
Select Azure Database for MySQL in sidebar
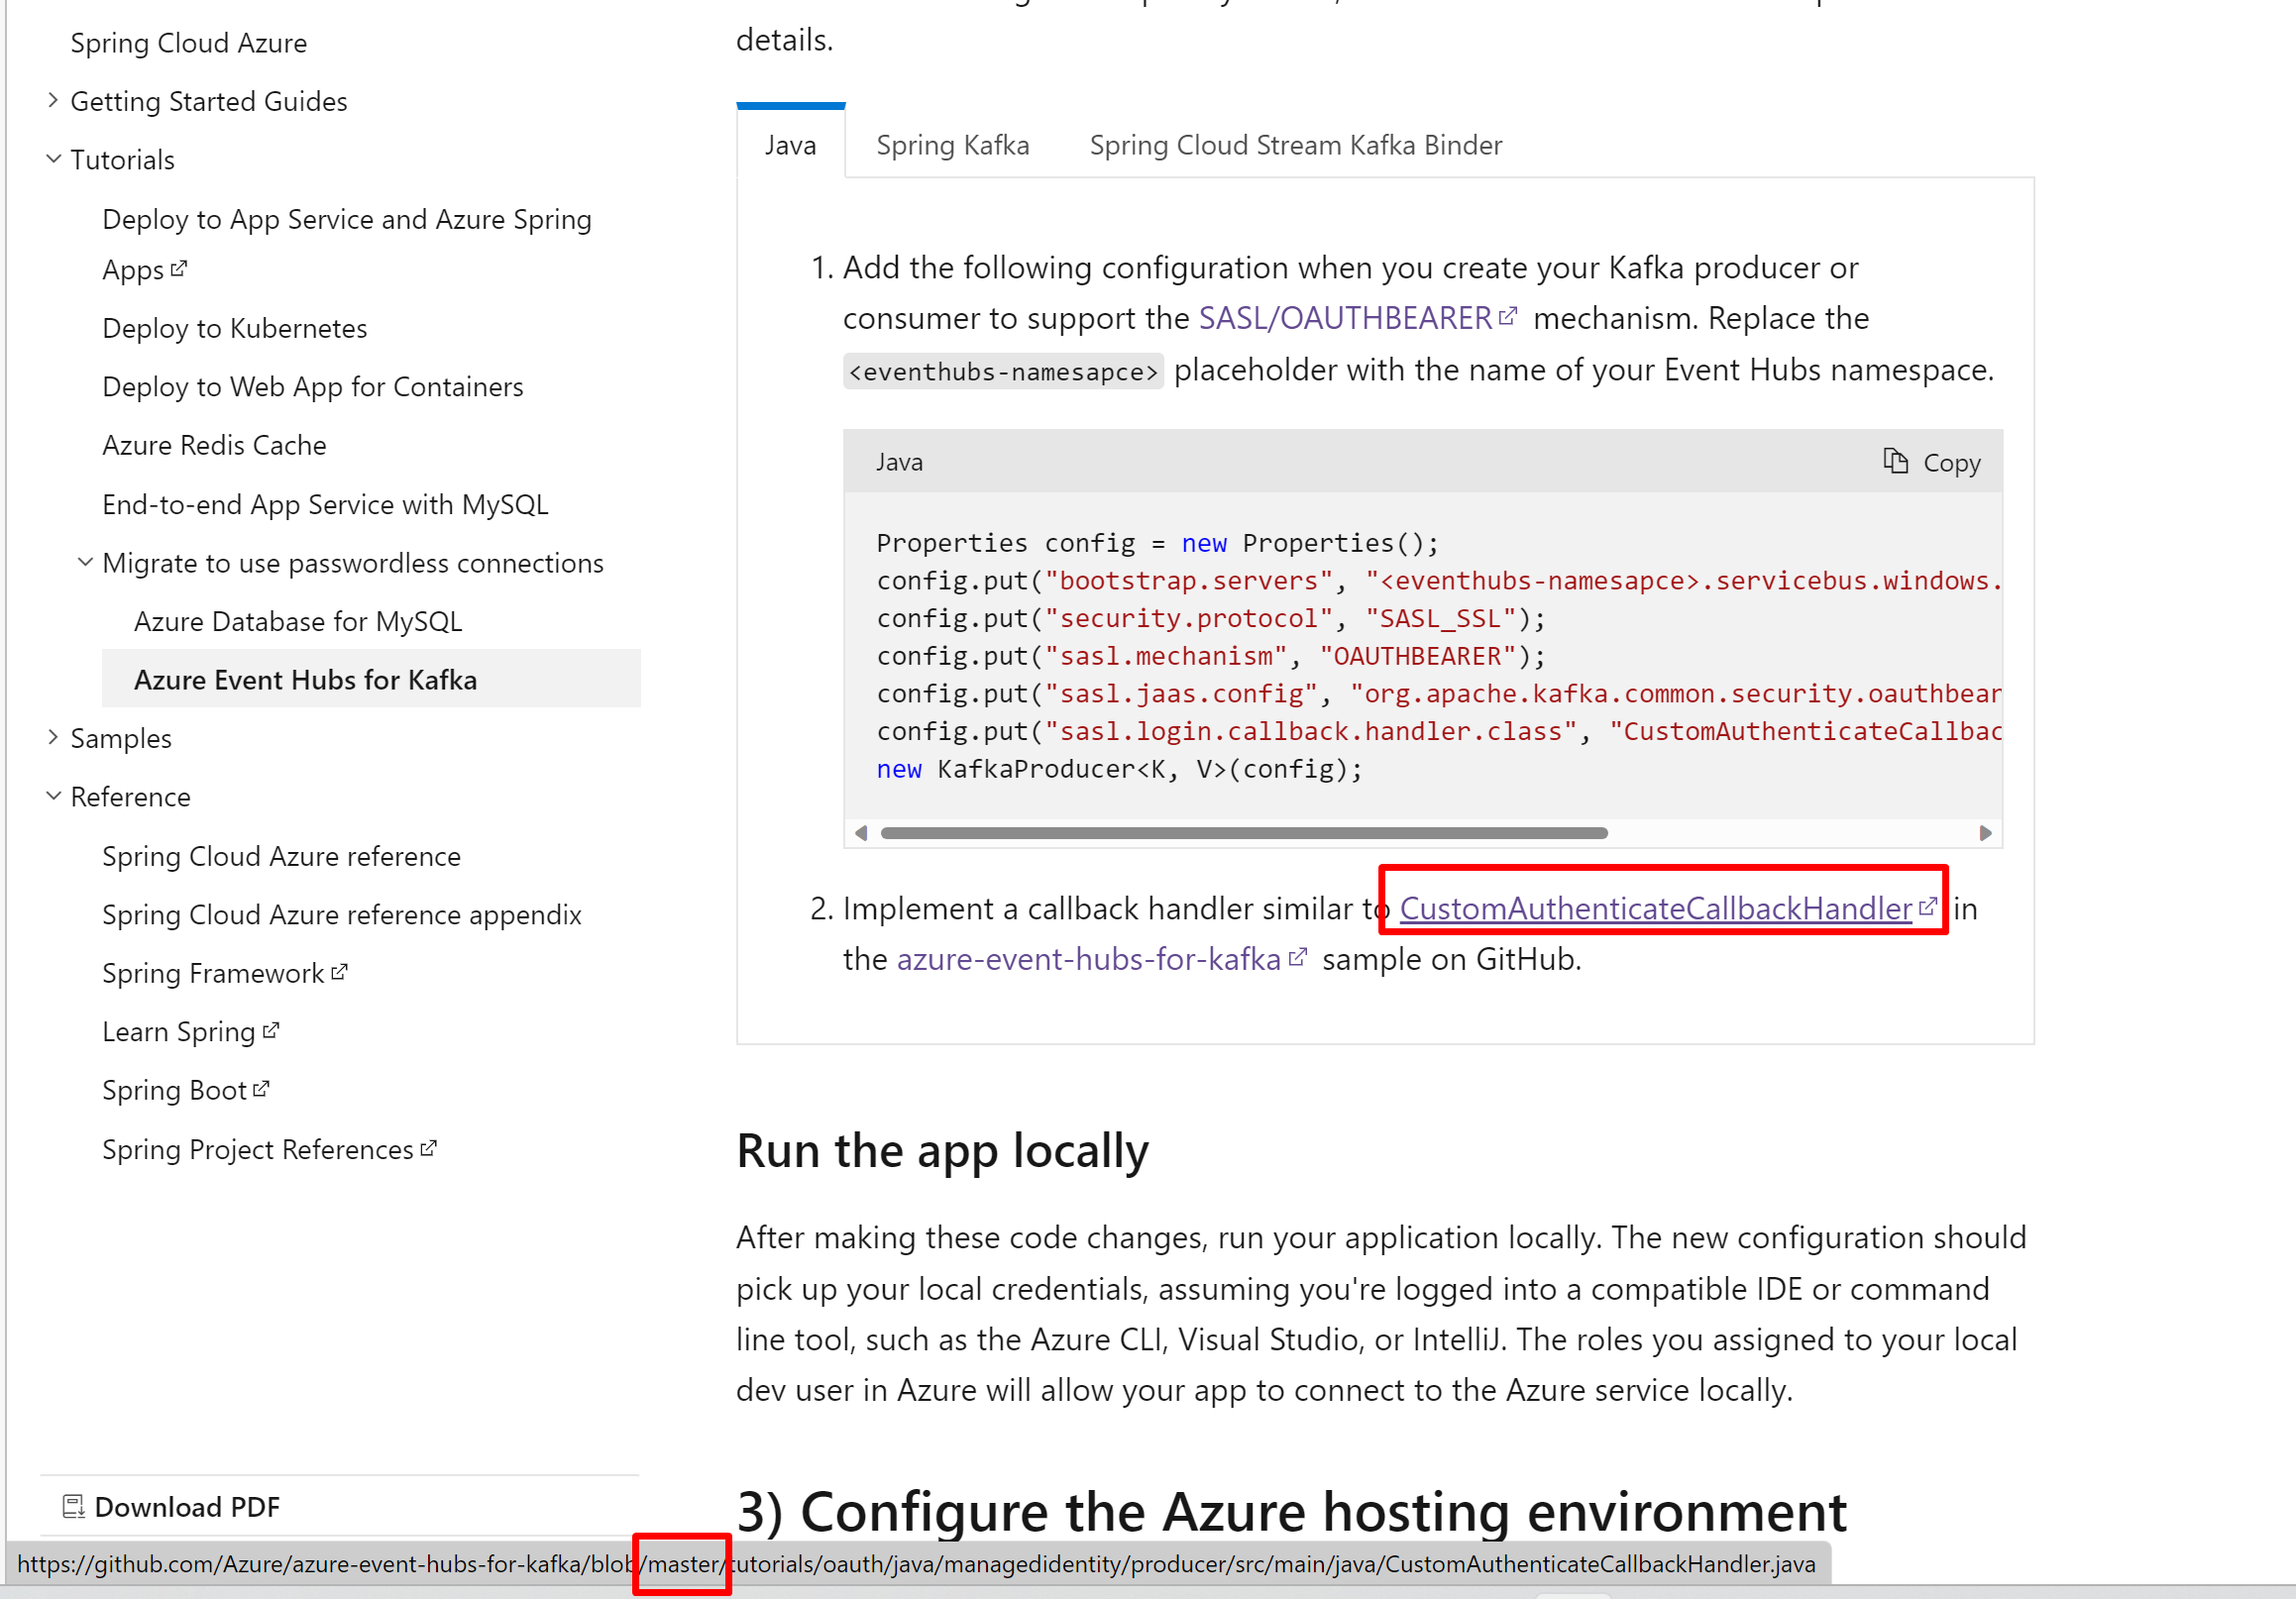point(297,620)
